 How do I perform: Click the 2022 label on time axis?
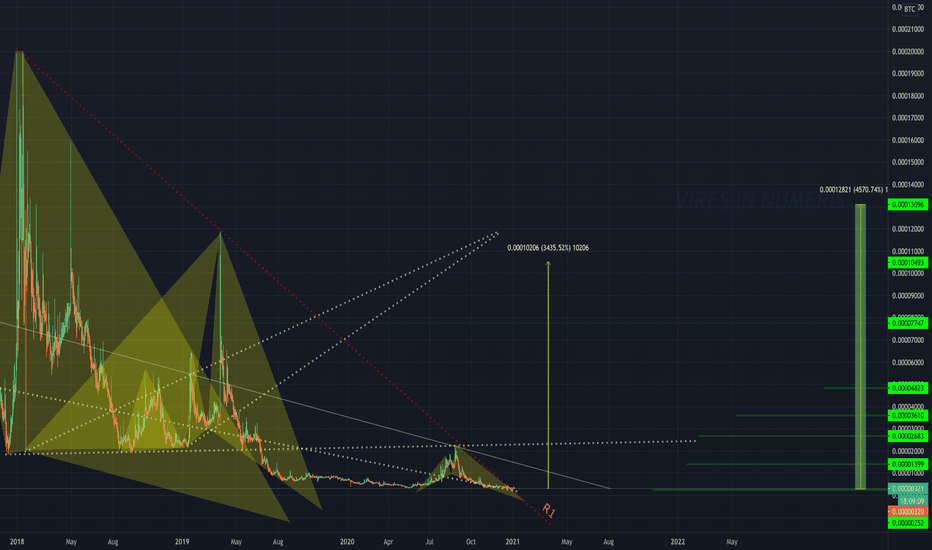click(x=678, y=542)
